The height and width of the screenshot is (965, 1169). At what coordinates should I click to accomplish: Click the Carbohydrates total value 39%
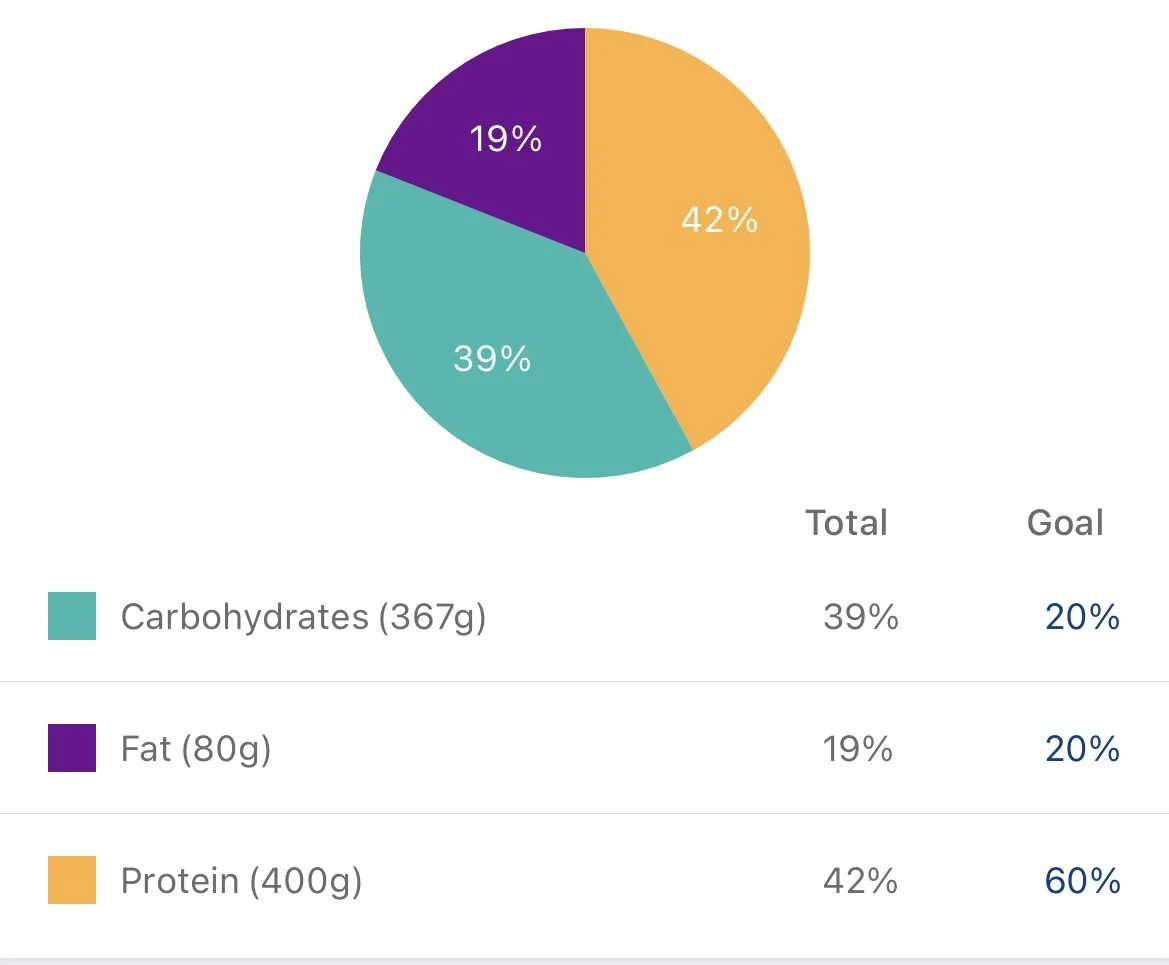pyautogui.click(x=861, y=617)
